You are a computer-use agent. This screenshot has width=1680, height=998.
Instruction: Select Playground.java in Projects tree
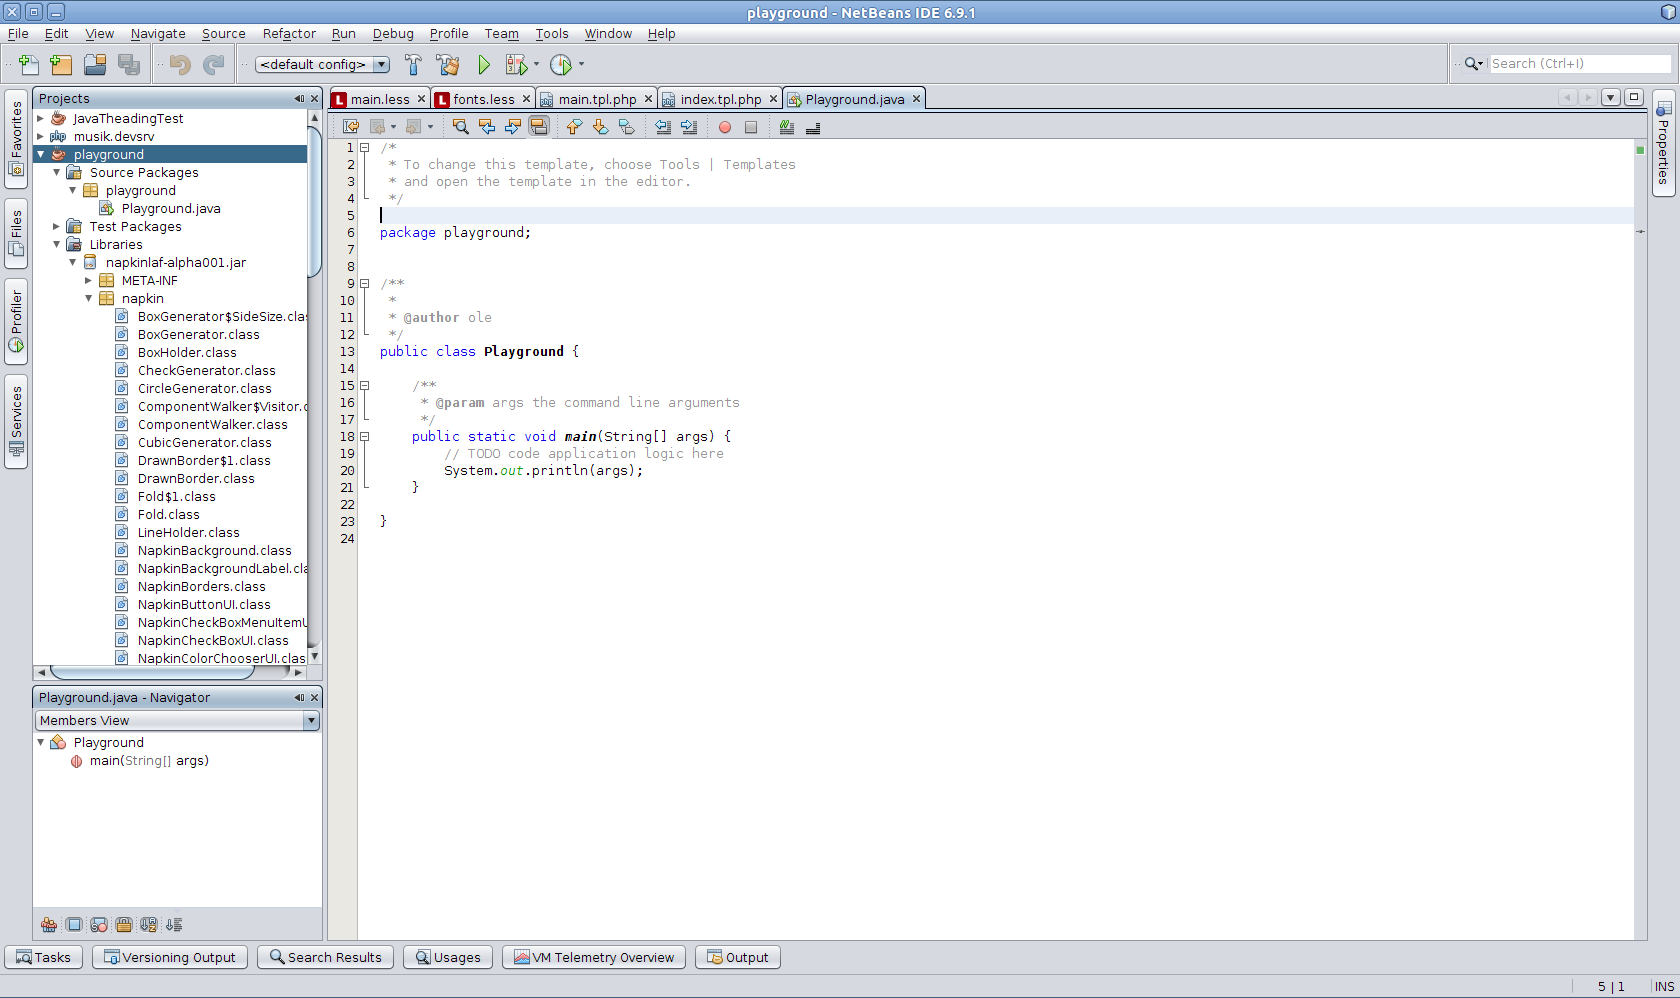[170, 208]
